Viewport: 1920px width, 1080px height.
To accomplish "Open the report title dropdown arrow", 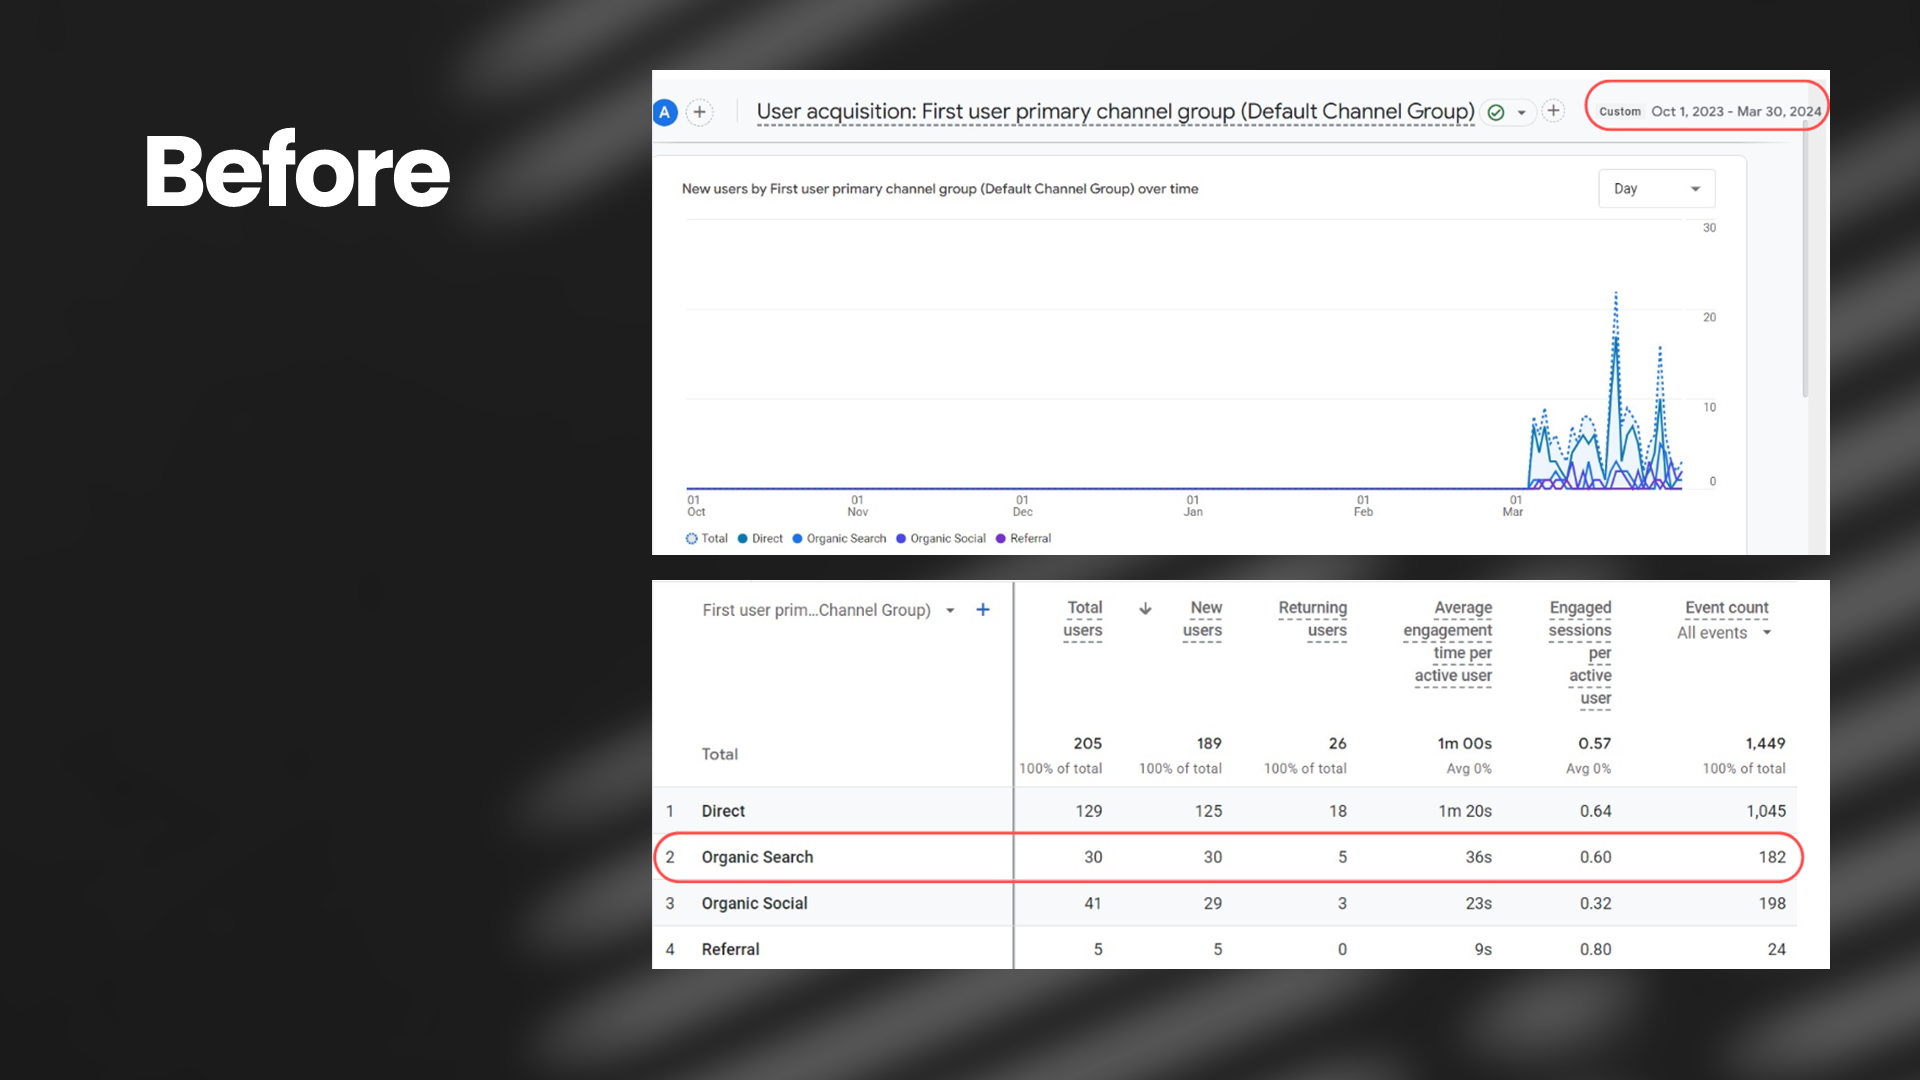I will [x=1522, y=113].
